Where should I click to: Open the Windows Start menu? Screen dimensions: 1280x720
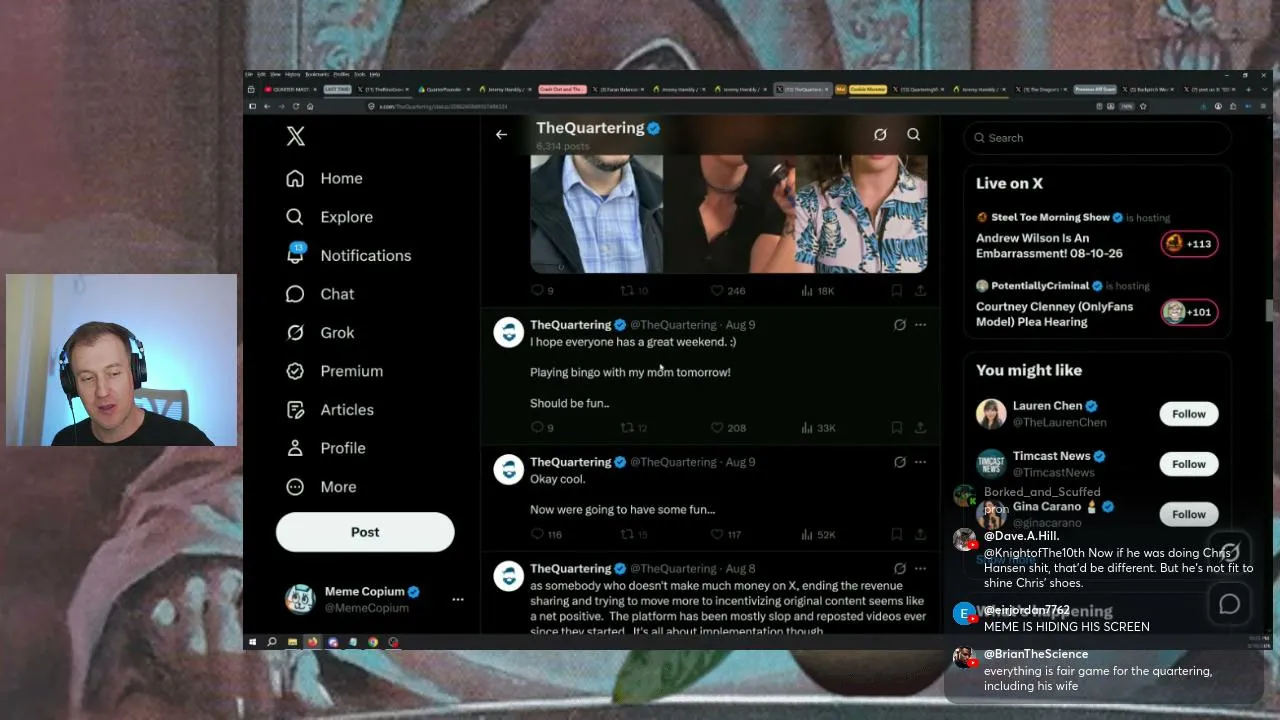pyautogui.click(x=253, y=642)
